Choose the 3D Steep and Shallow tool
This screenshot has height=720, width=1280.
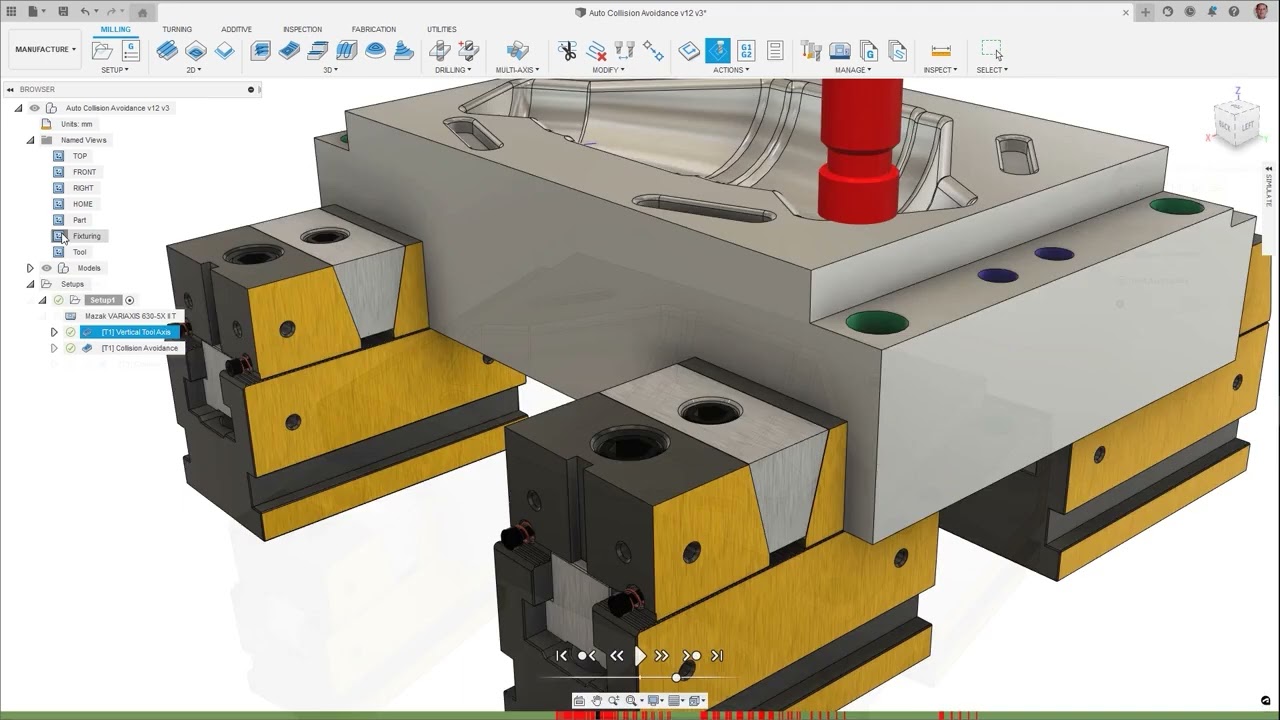click(318, 50)
